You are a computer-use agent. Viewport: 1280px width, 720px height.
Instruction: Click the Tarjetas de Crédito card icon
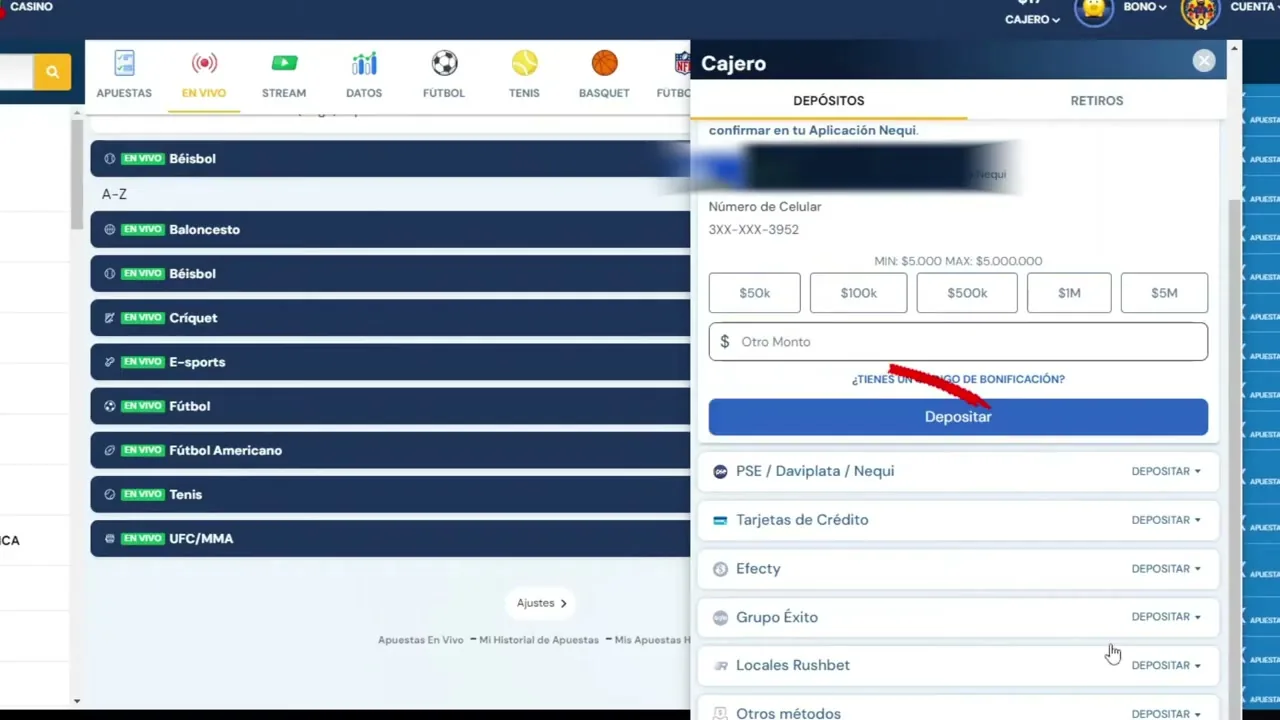[x=720, y=520]
